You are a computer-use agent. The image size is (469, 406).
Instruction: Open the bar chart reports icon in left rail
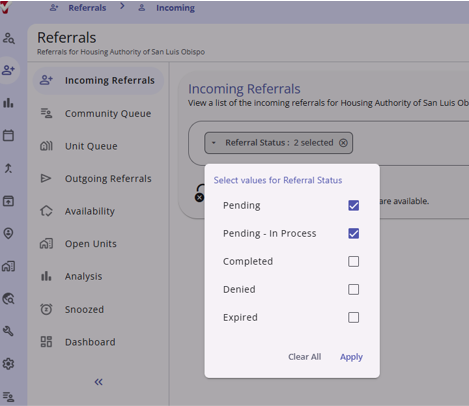coord(8,103)
